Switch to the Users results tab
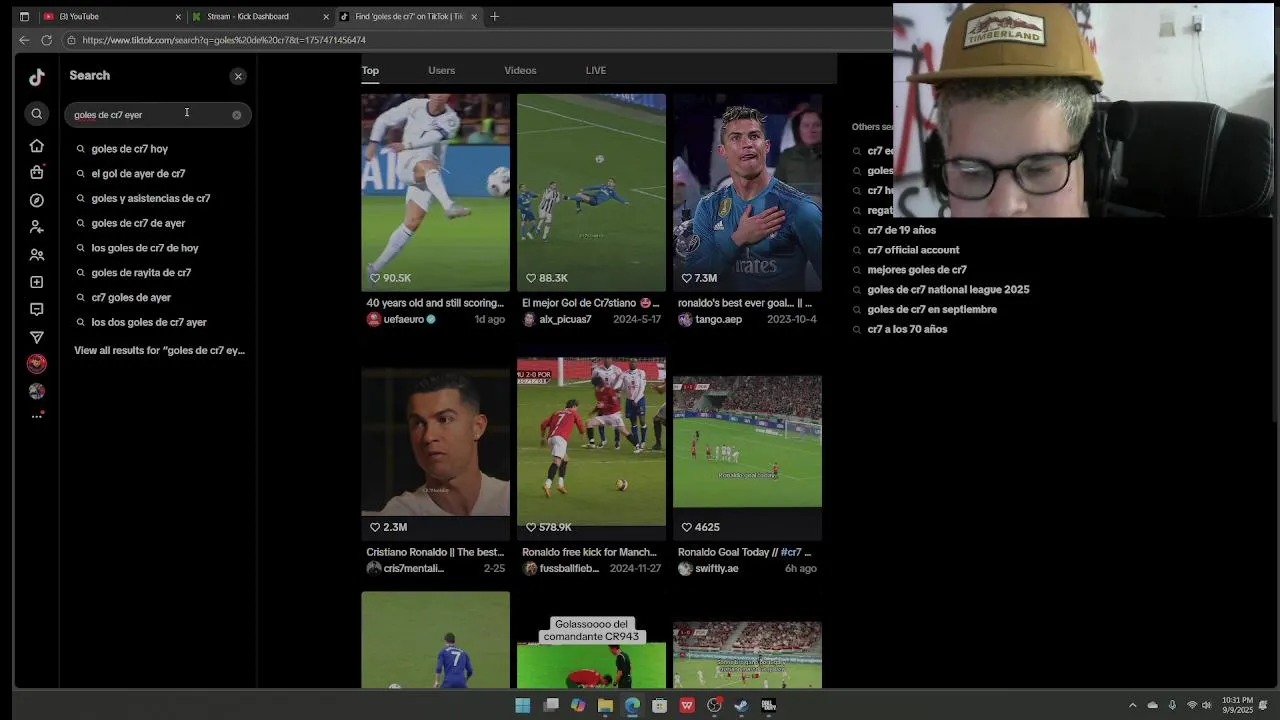The height and width of the screenshot is (720, 1280). click(441, 70)
